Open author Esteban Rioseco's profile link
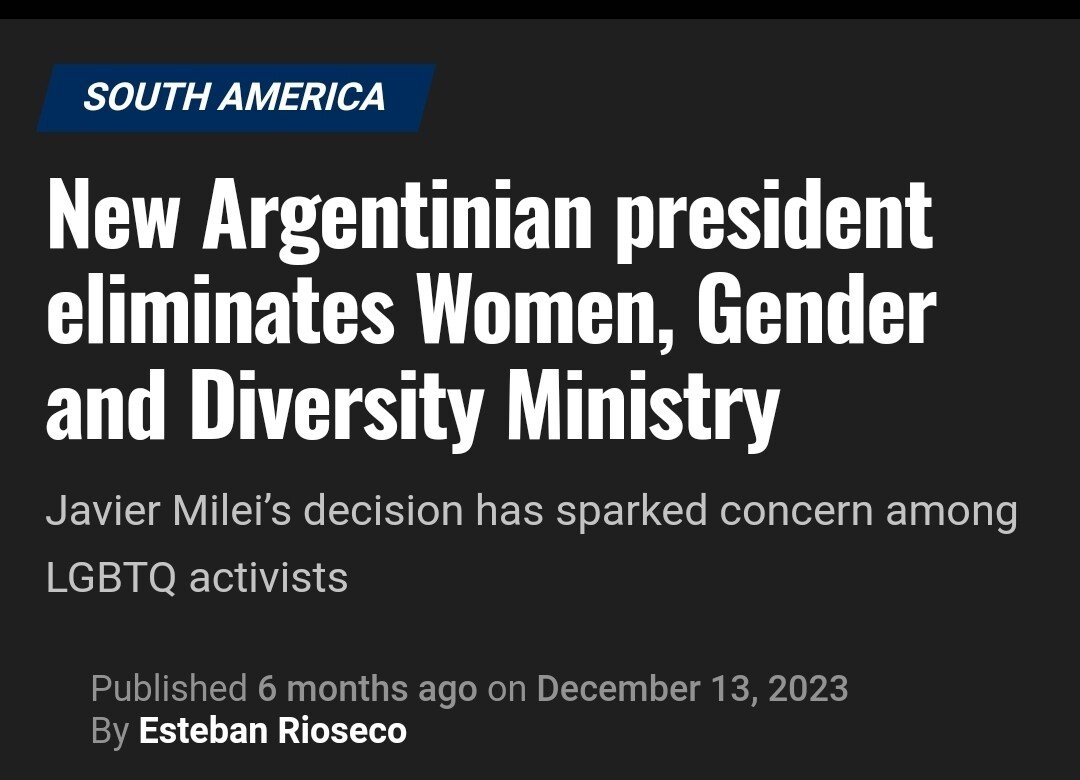This screenshot has height=780, width=1080. coord(272,731)
